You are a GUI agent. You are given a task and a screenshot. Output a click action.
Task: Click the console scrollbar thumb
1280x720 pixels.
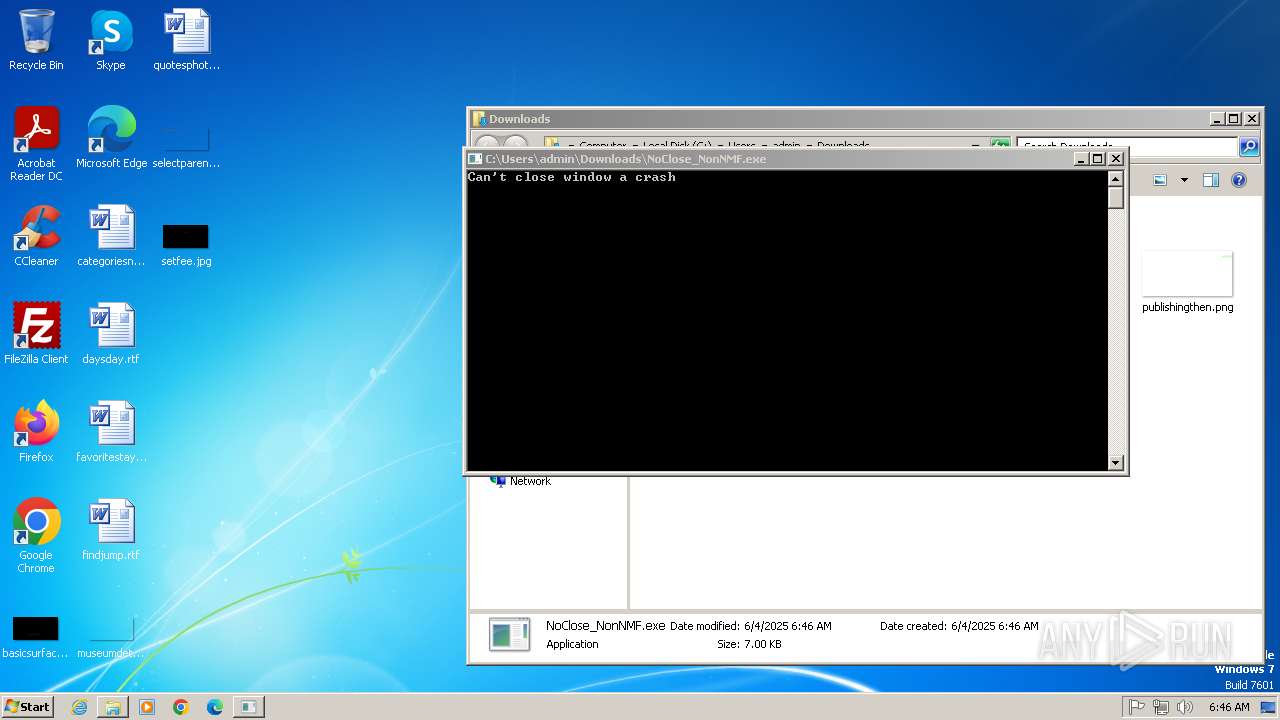point(1116,197)
